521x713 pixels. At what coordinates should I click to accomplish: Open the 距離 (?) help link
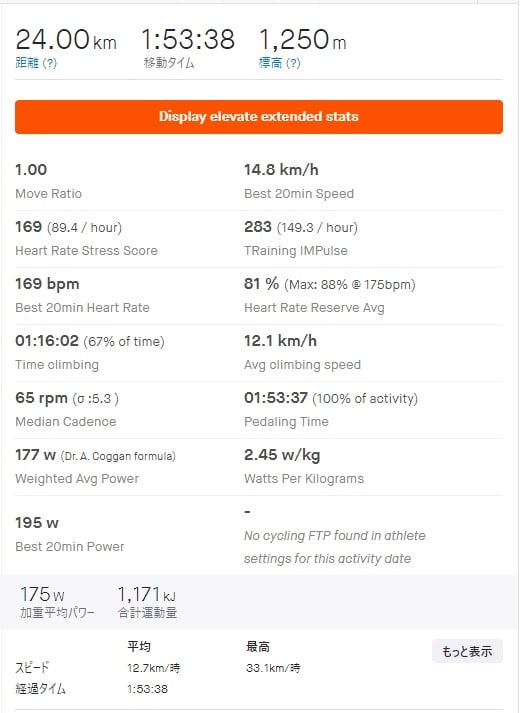coord(36,63)
